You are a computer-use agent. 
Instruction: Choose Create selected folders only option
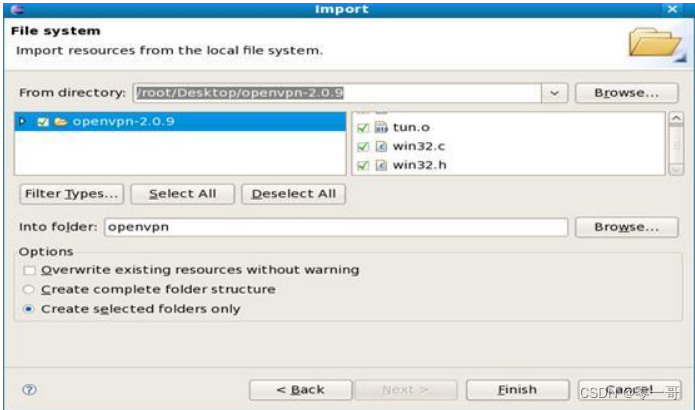click(x=29, y=309)
